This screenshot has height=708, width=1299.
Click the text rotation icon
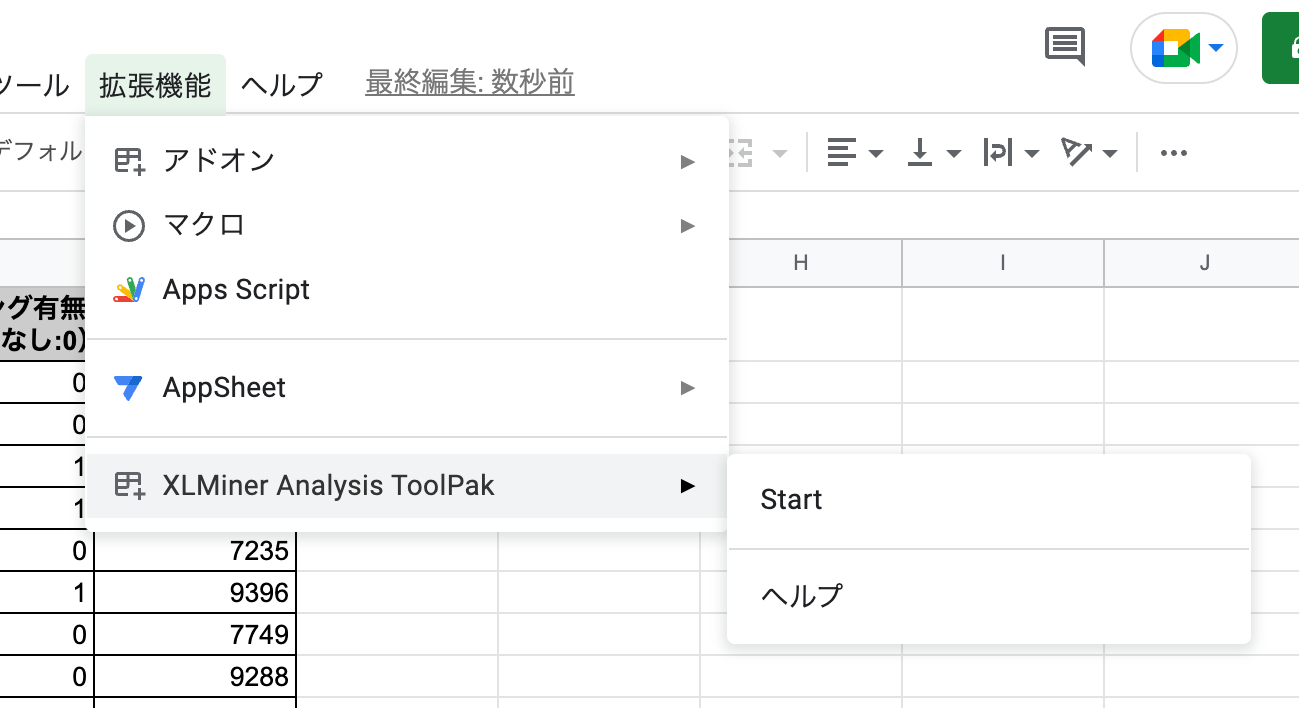(x=1077, y=153)
